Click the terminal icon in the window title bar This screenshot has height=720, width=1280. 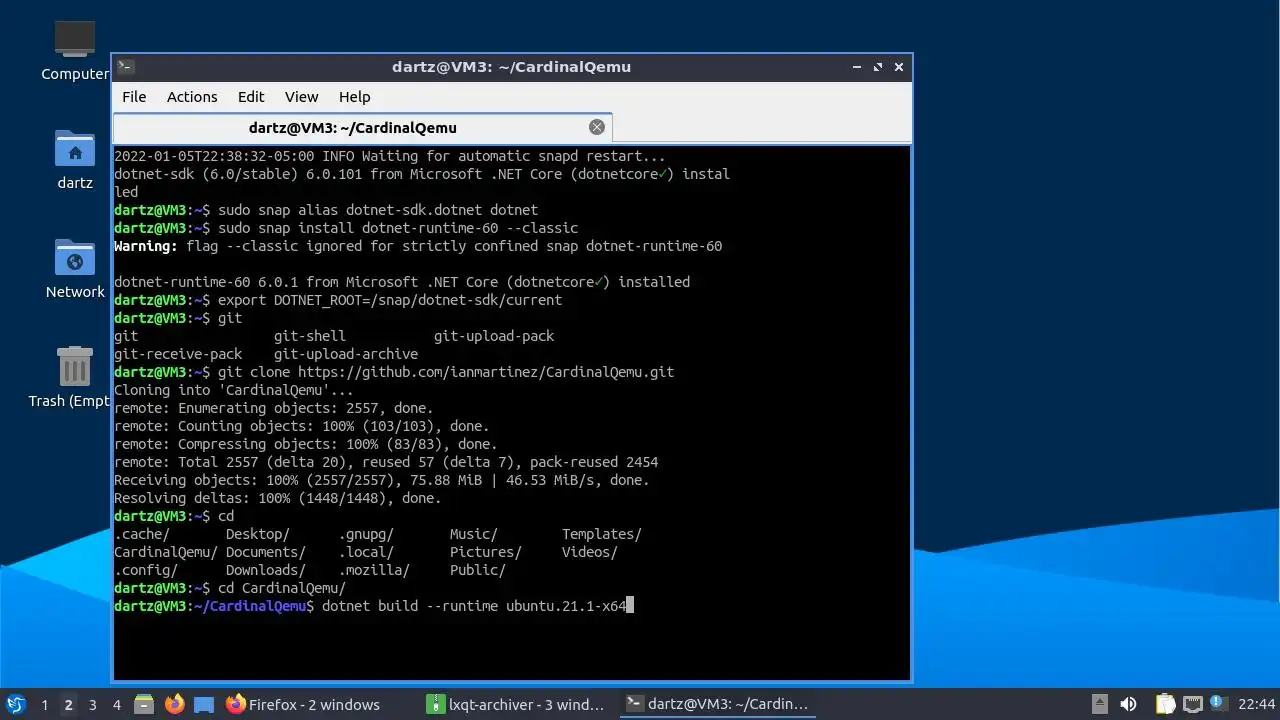coord(126,67)
